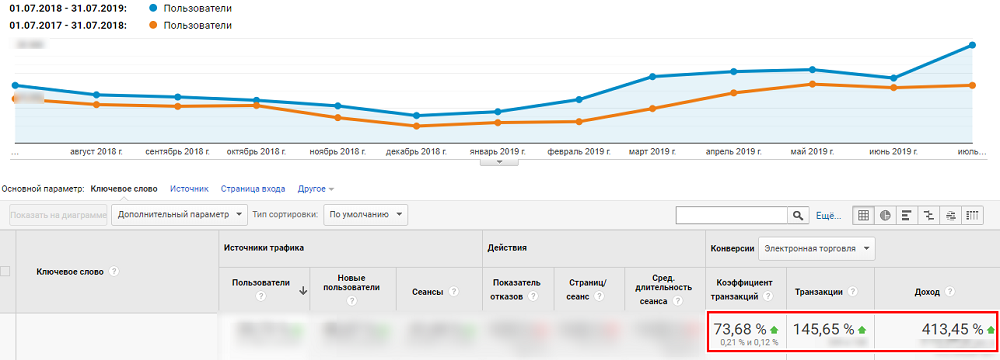Screen dimensions: 1000x360
Task: Open help icon beside Сеансы
Action: tap(453, 291)
